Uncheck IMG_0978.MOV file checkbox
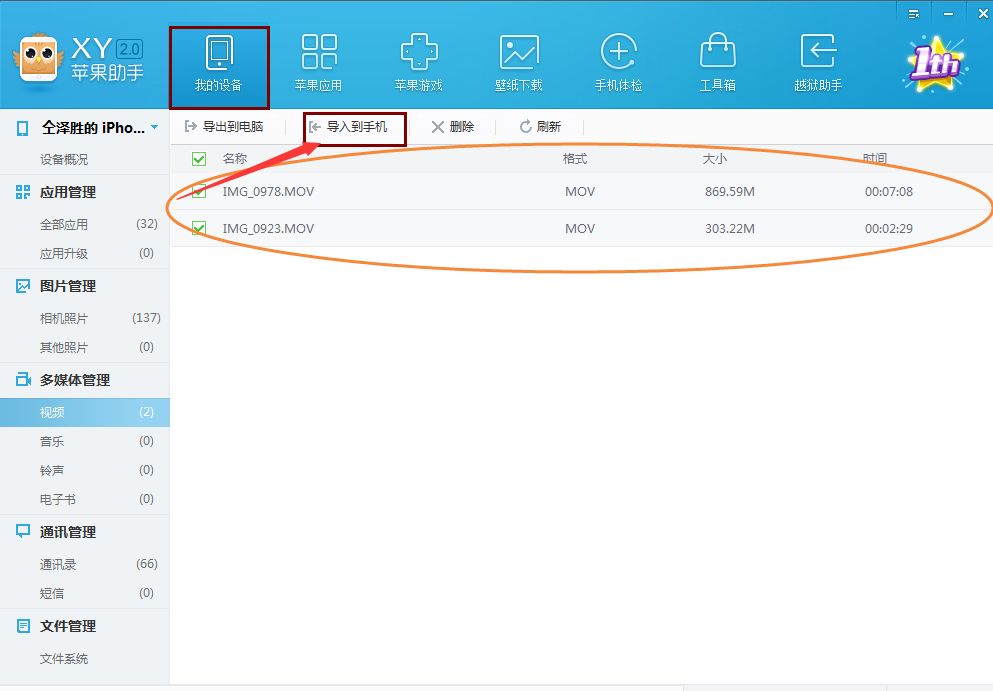 (x=198, y=191)
